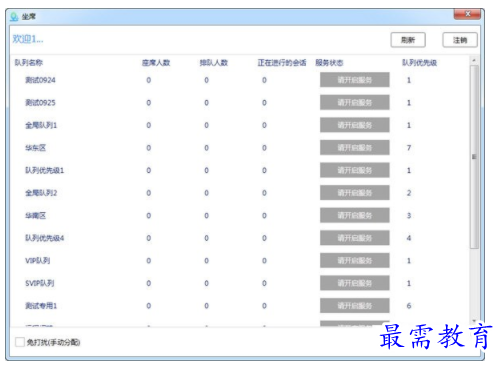The width and height of the screenshot is (501, 368).
Task: Click the scrollbar up arrow
Action: pos(474,61)
